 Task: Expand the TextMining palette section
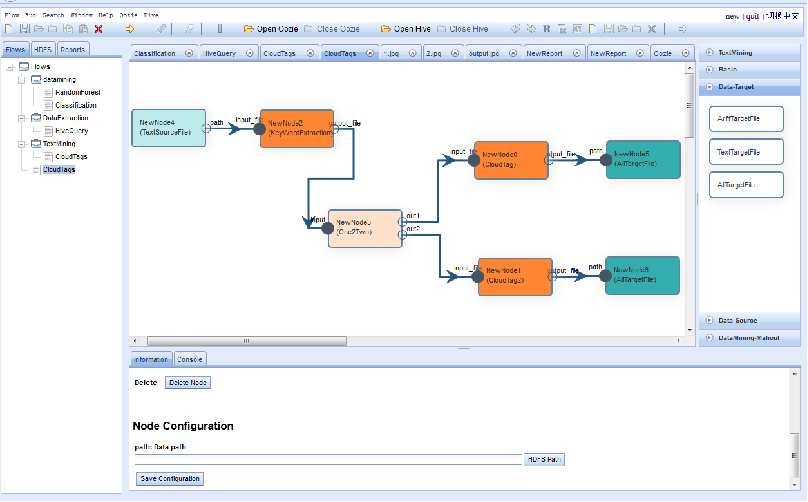(x=710, y=53)
